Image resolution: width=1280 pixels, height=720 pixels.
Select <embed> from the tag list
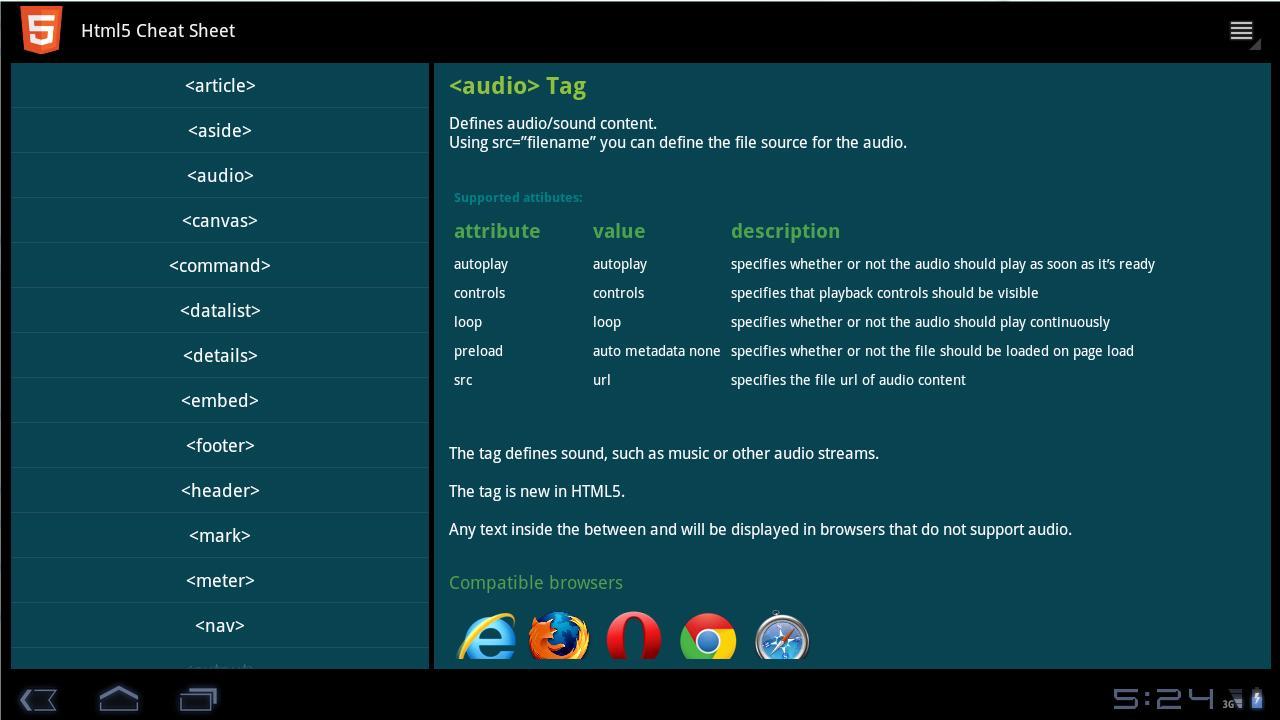pyautogui.click(x=219, y=400)
